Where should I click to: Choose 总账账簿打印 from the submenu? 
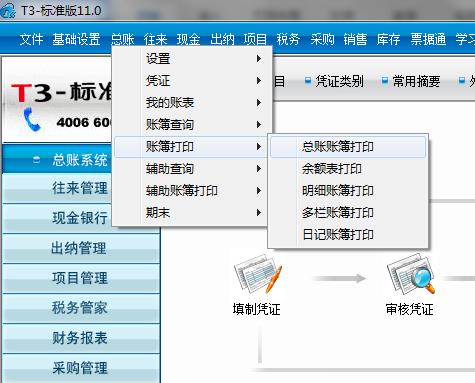[x=348, y=147]
